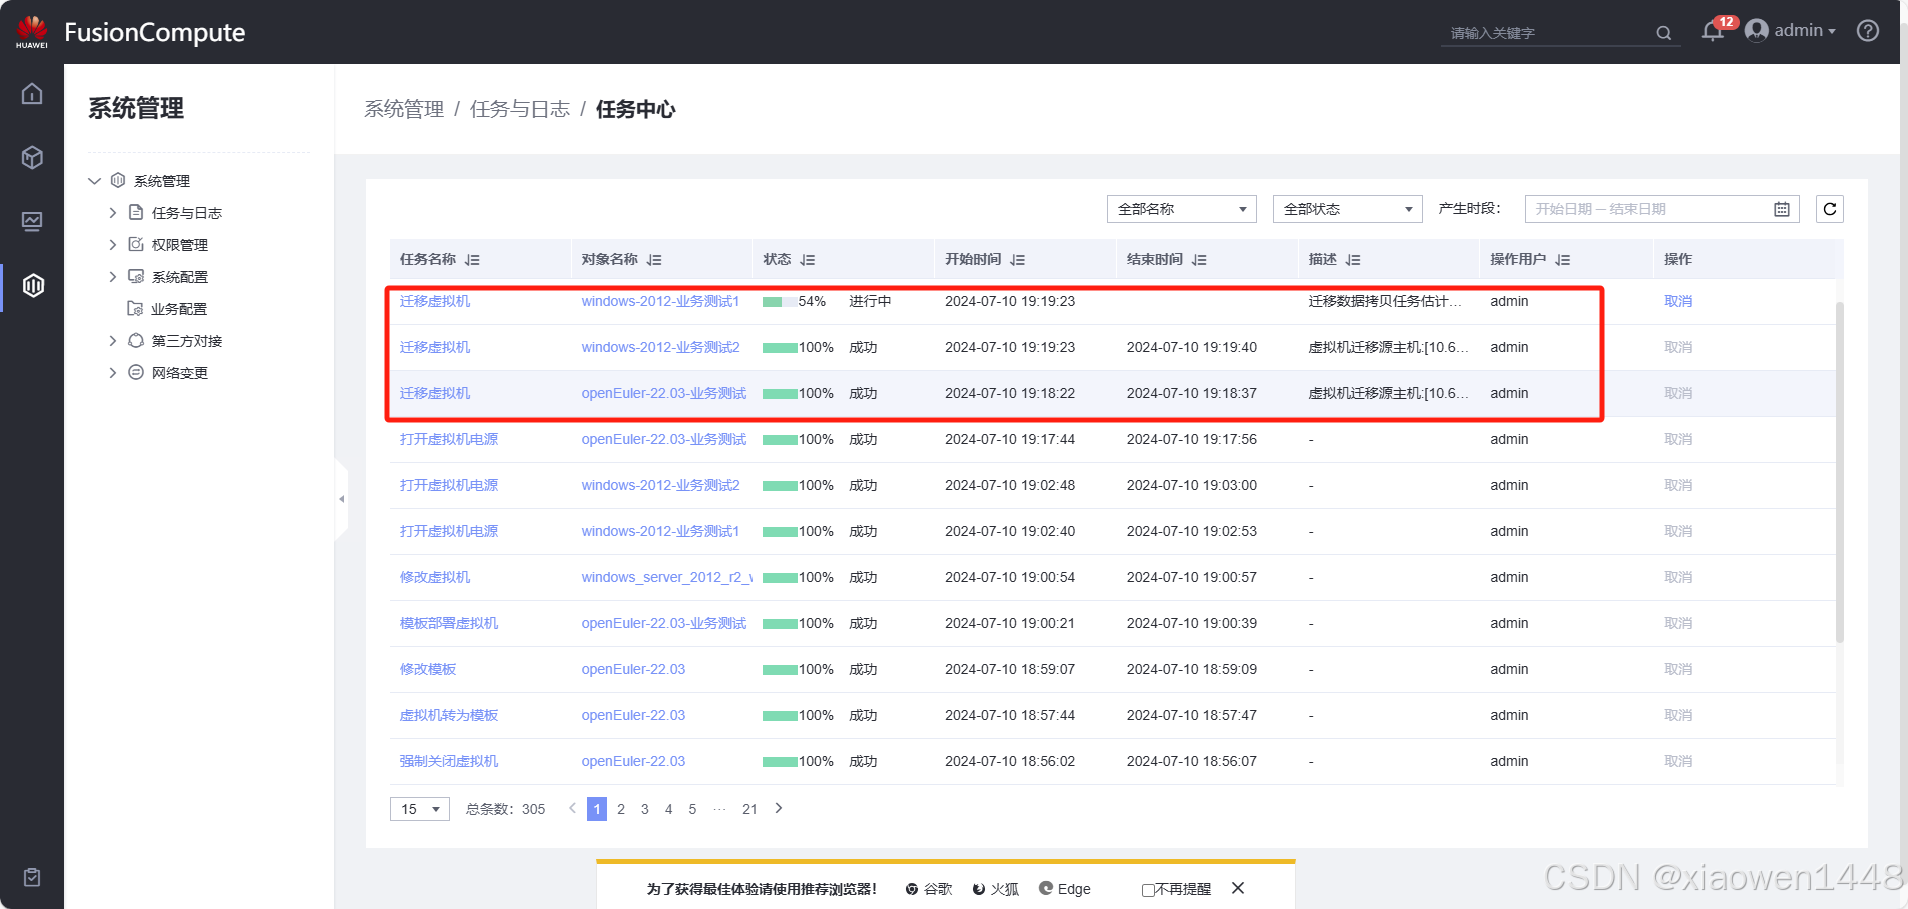Image resolution: width=1908 pixels, height=909 pixels.
Task: Refresh the task list with the refresh icon
Action: click(x=1830, y=208)
